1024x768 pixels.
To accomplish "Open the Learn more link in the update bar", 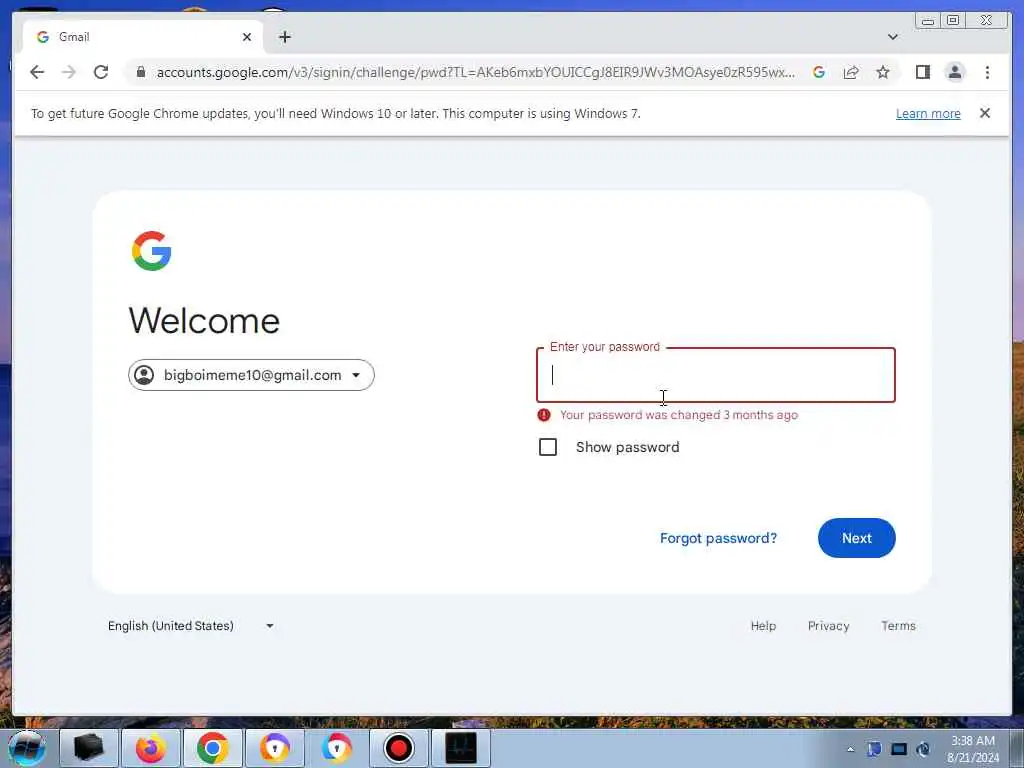I will tap(928, 114).
